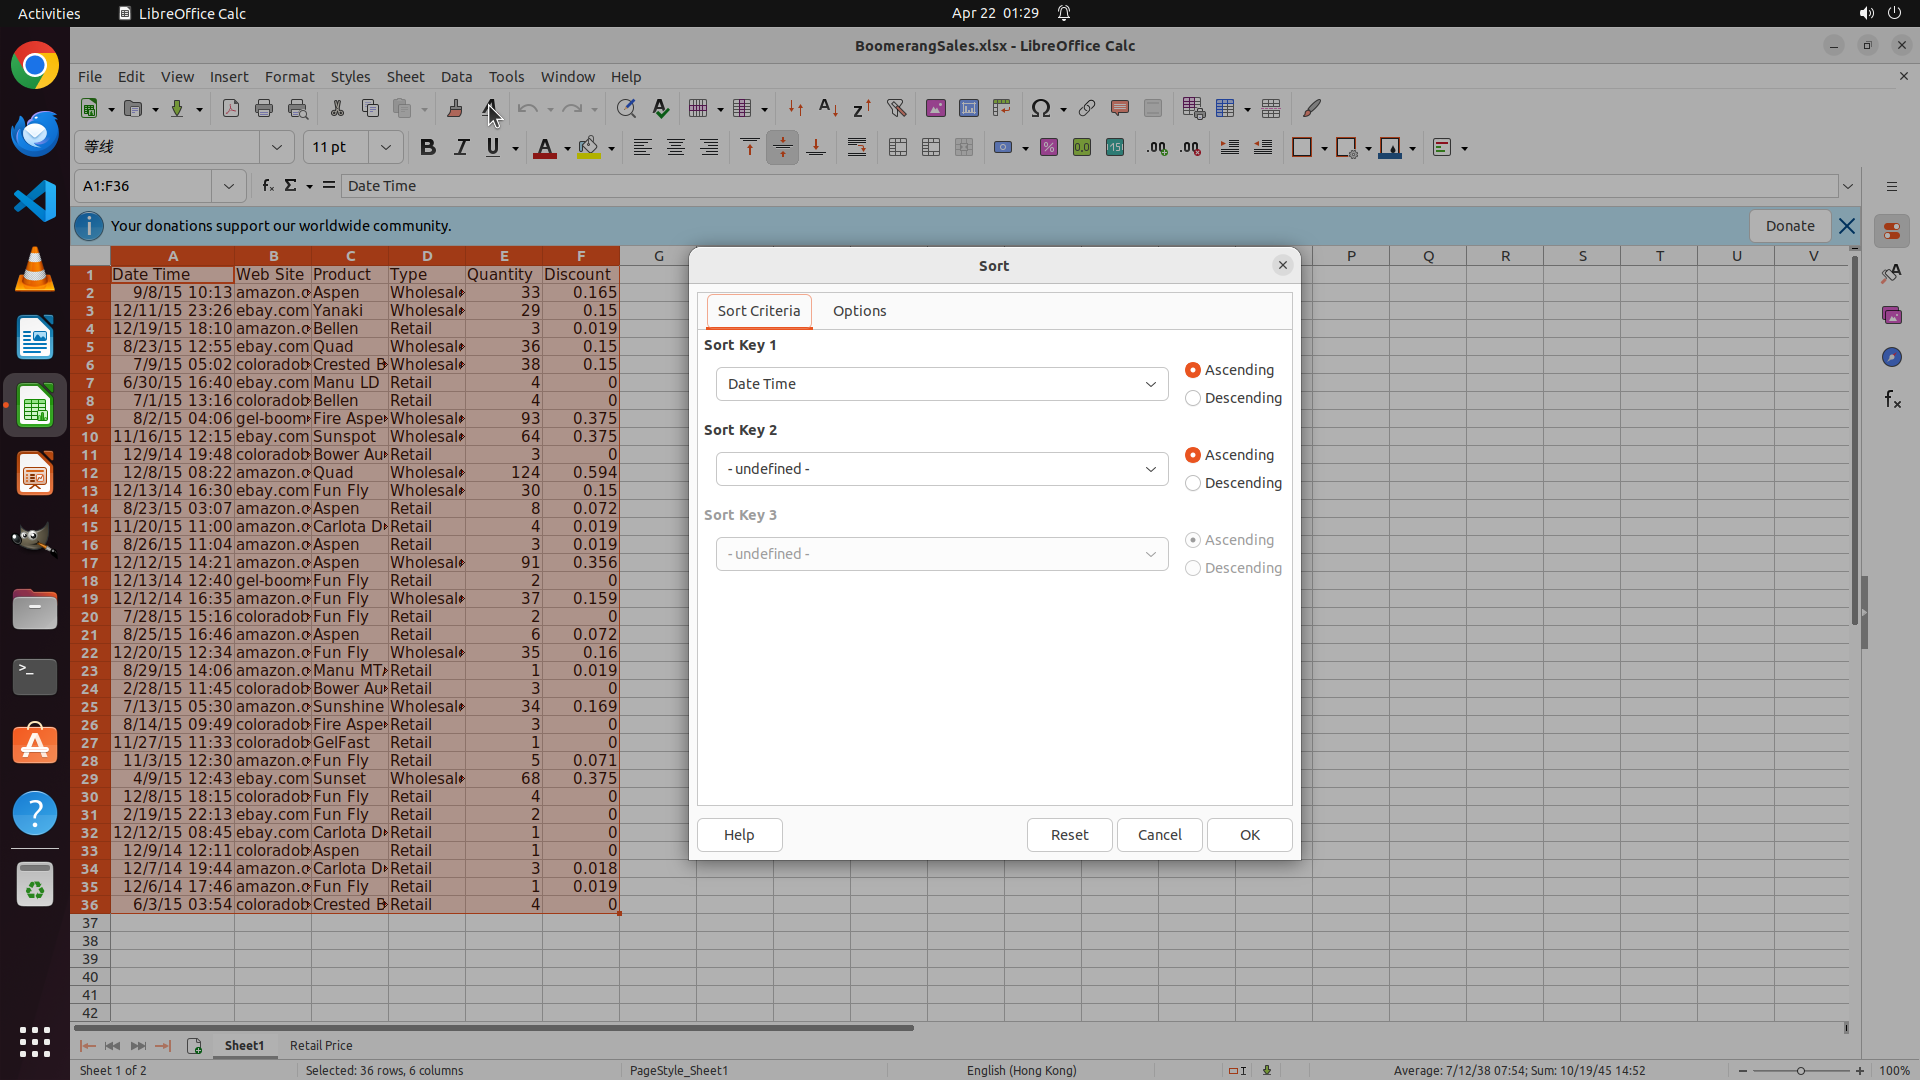Open the font size dropdown
This screenshot has height=1080, width=1920.
[x=385, y=148]
